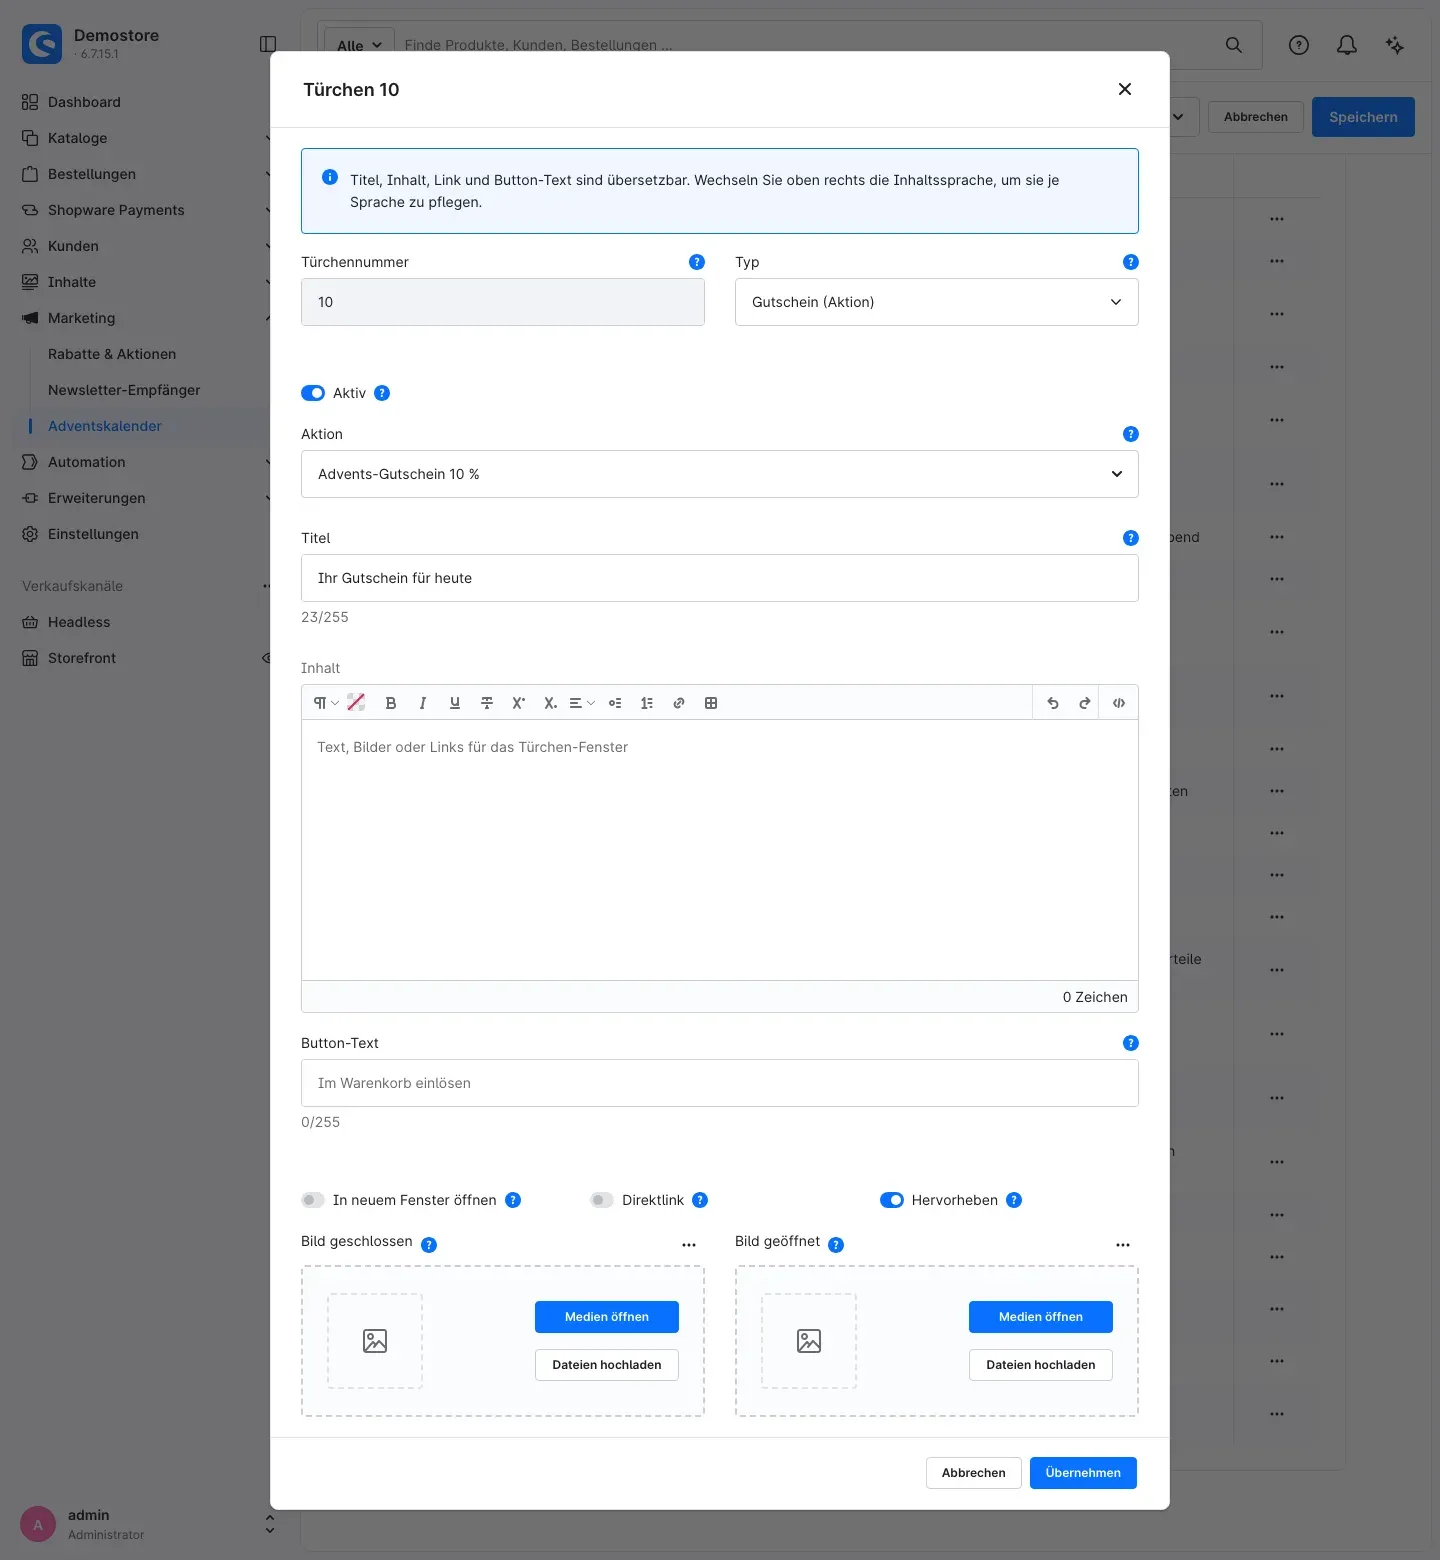Expand the admin user menu
The height and width of the screenshot is (1560, 1440).
[x=270, y=1523]
